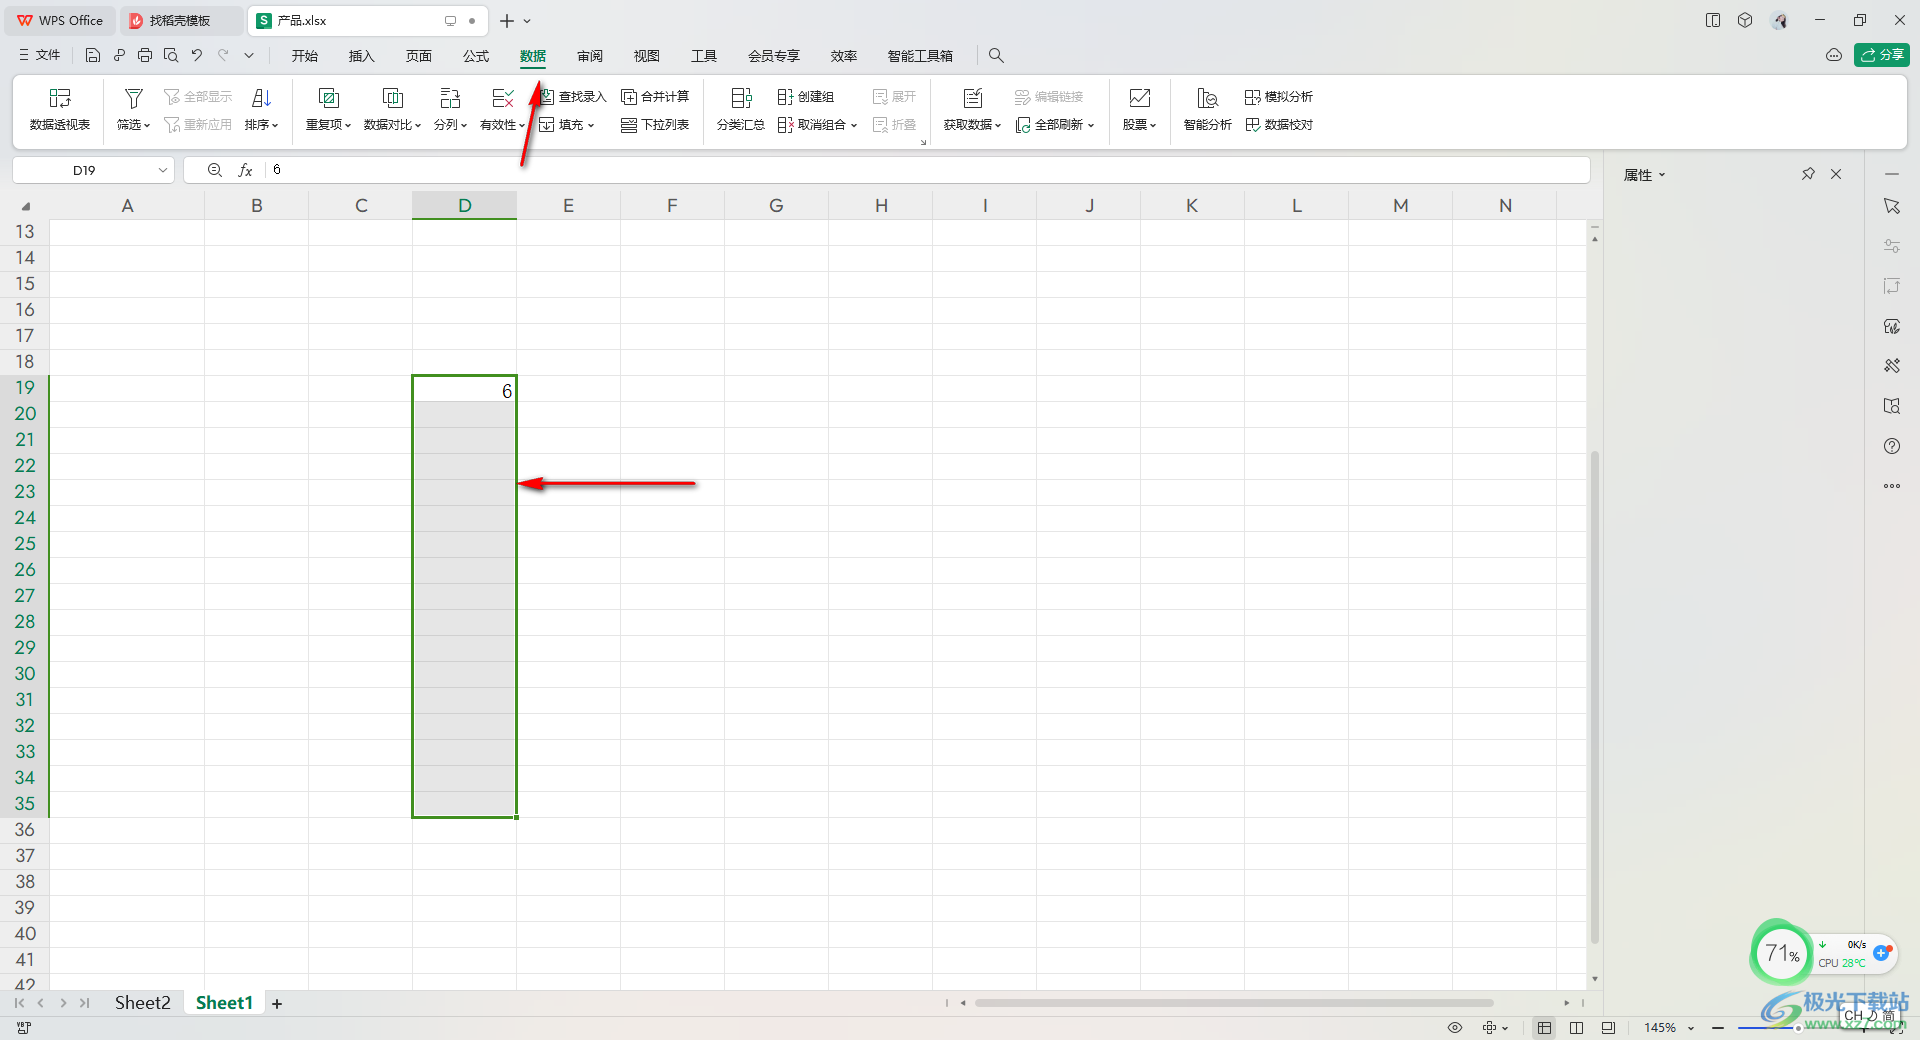This screenshot has height=1040, width=1920.
Task: Open the Insert (插入) ribbon tab
Action: (361, 56)
